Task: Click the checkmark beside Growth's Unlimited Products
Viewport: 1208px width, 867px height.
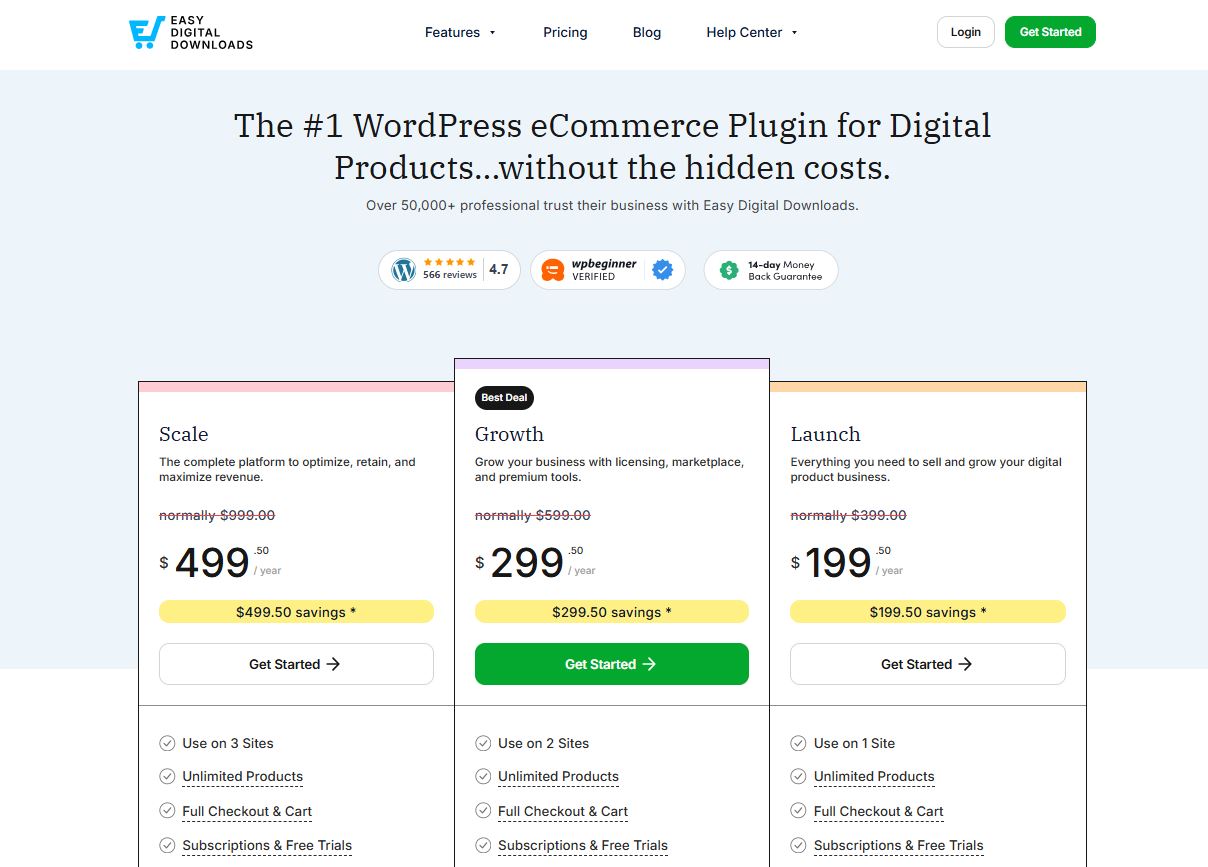Action: pyautogui.click(x=483, y=777)
